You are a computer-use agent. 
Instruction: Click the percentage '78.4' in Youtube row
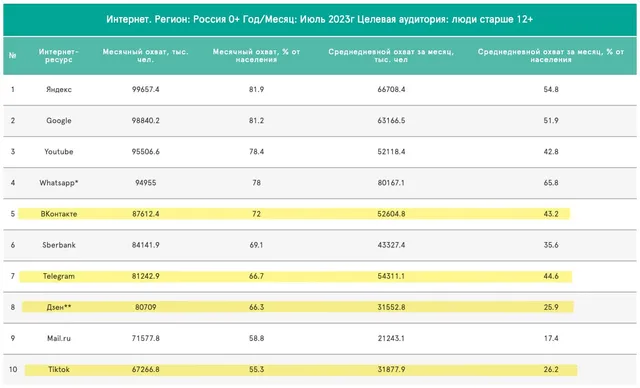(256, 151)
